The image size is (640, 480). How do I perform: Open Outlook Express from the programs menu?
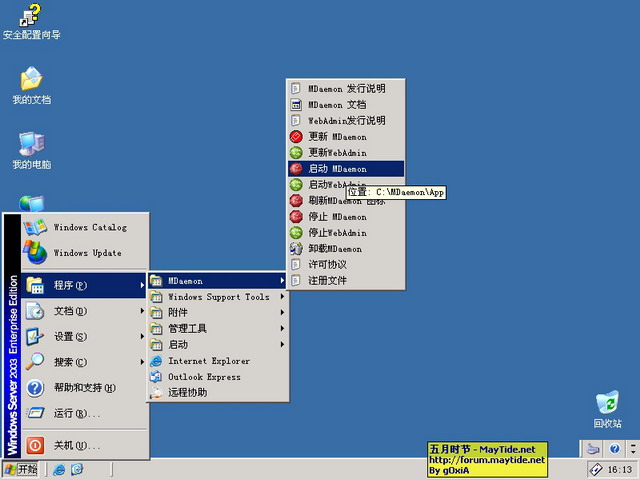click(x=204, y=377)
